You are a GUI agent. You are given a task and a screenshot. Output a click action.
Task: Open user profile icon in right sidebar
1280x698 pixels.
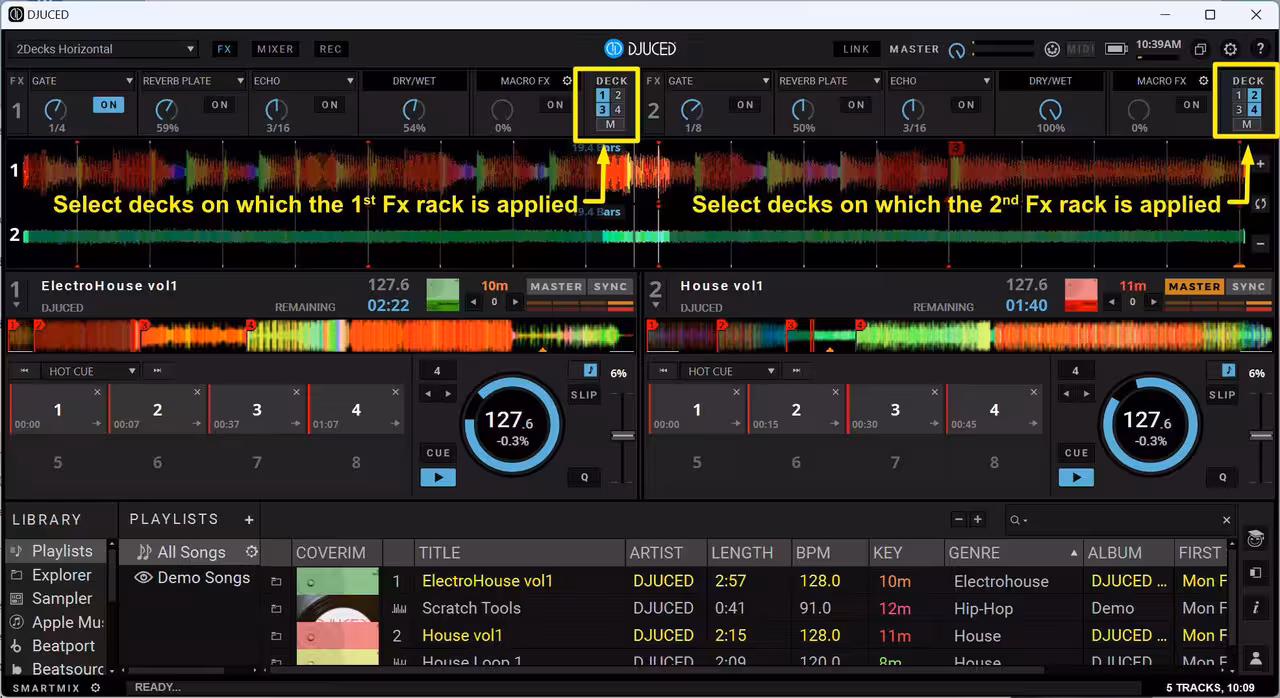click(x=1255, y=658)
